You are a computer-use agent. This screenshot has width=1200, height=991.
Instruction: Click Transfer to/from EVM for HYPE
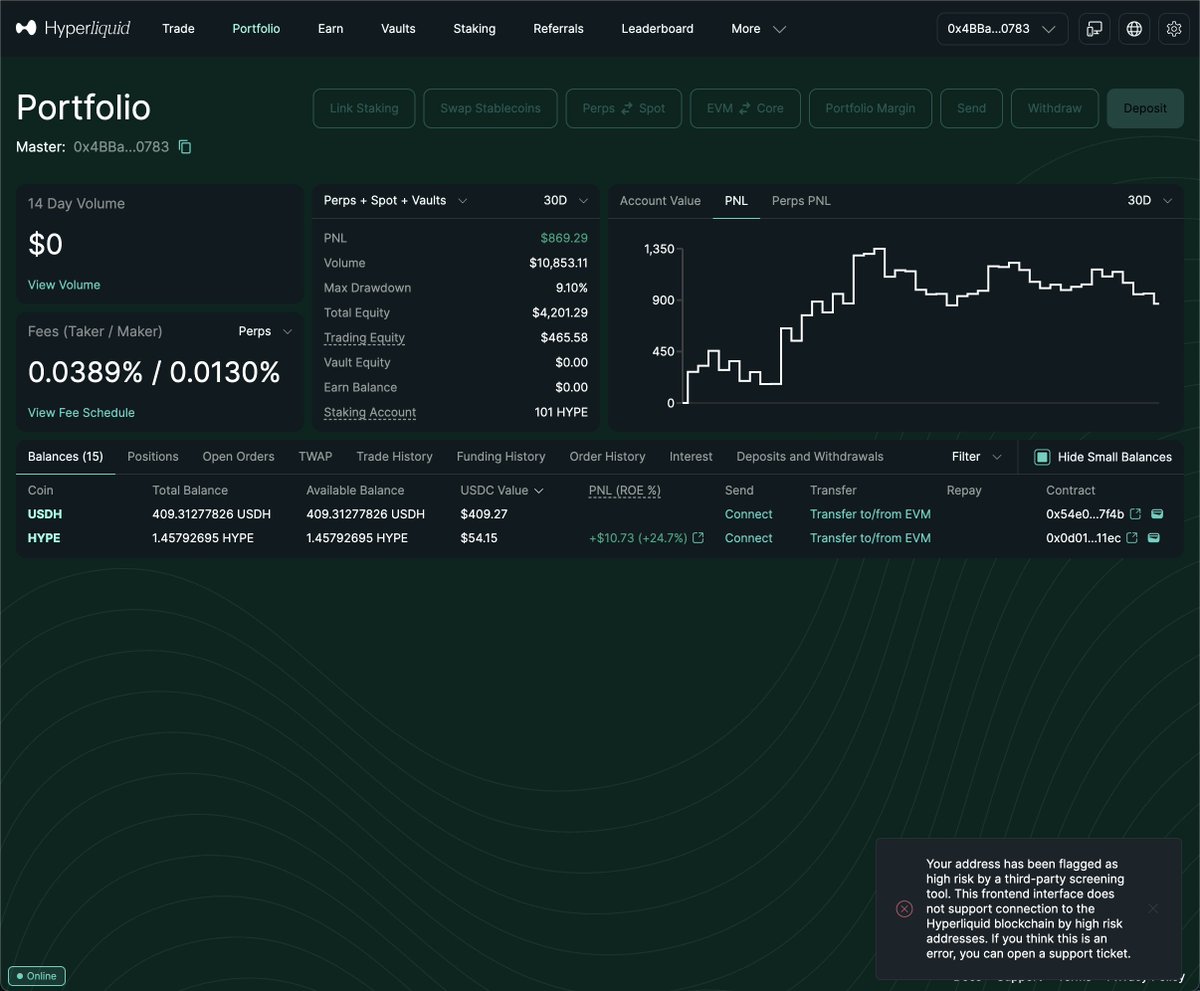[870, 538]
